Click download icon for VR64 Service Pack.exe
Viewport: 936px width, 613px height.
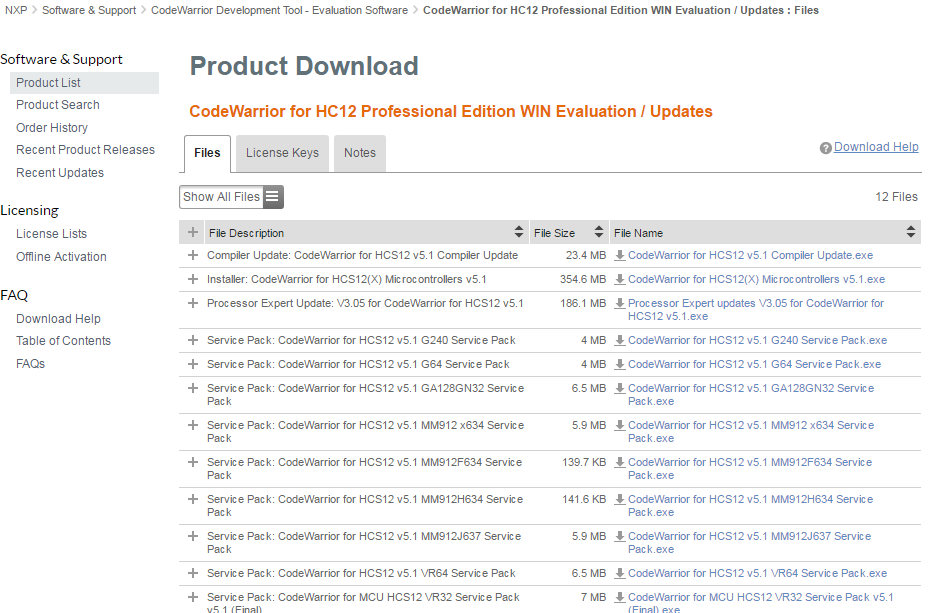[x=620, y=574]
